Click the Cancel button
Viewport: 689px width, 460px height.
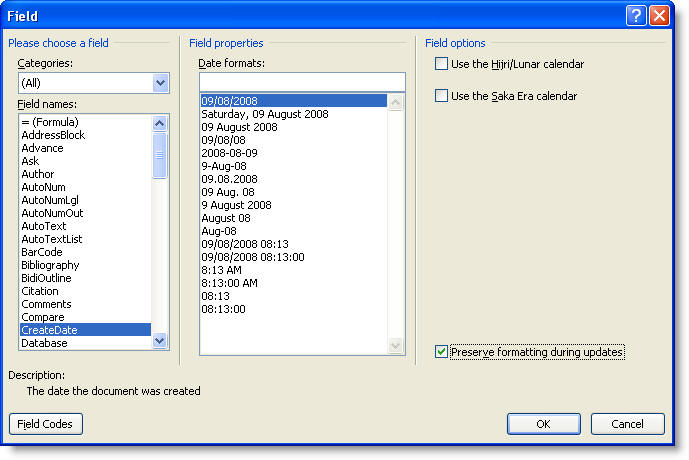coord(627,424)
